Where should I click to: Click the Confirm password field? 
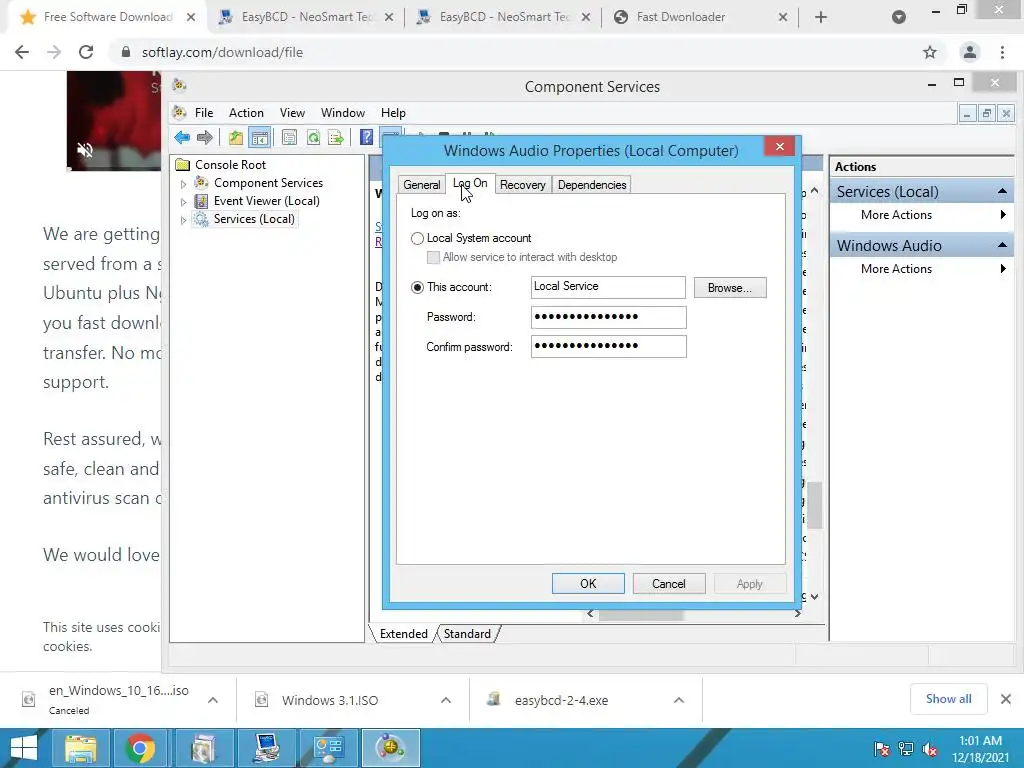[x=608, y=347]
